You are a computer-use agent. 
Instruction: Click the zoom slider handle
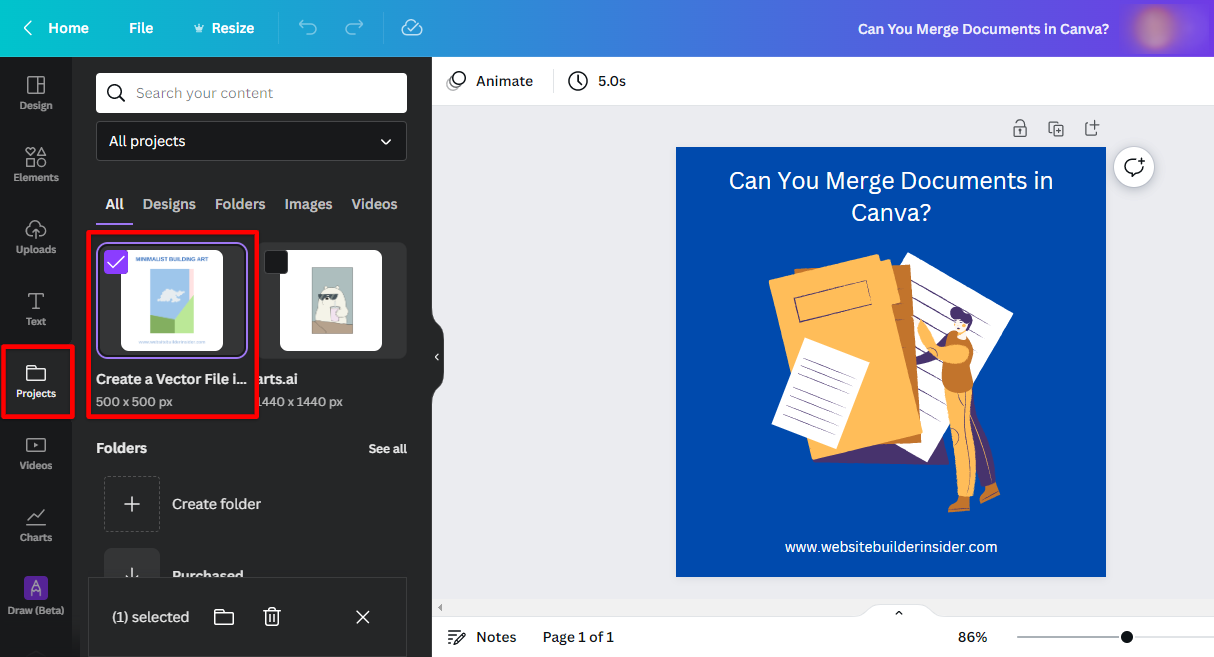(x=1127, y=637)
